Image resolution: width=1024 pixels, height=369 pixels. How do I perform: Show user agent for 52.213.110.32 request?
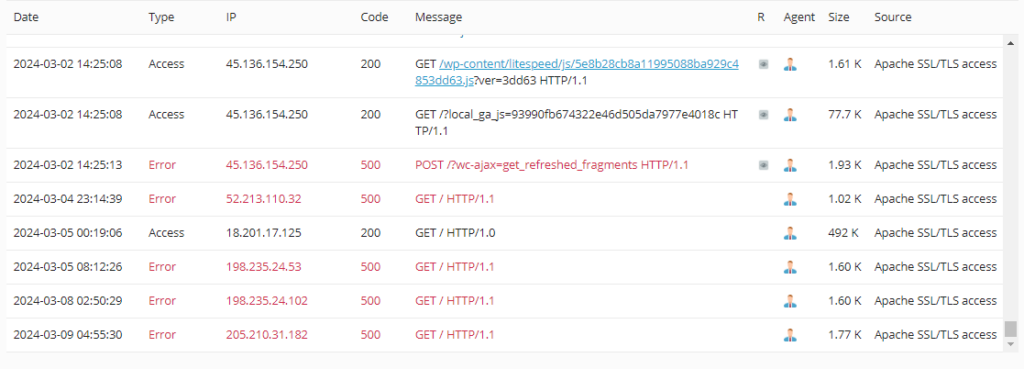790,199
